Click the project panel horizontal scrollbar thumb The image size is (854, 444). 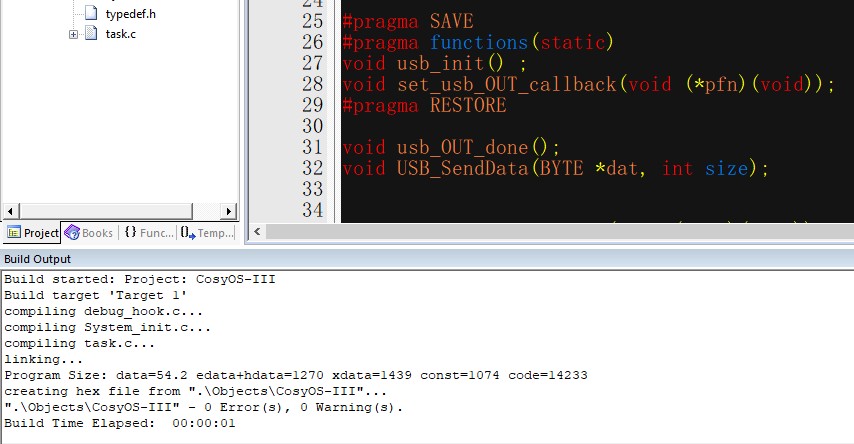(x=106, y=211)
